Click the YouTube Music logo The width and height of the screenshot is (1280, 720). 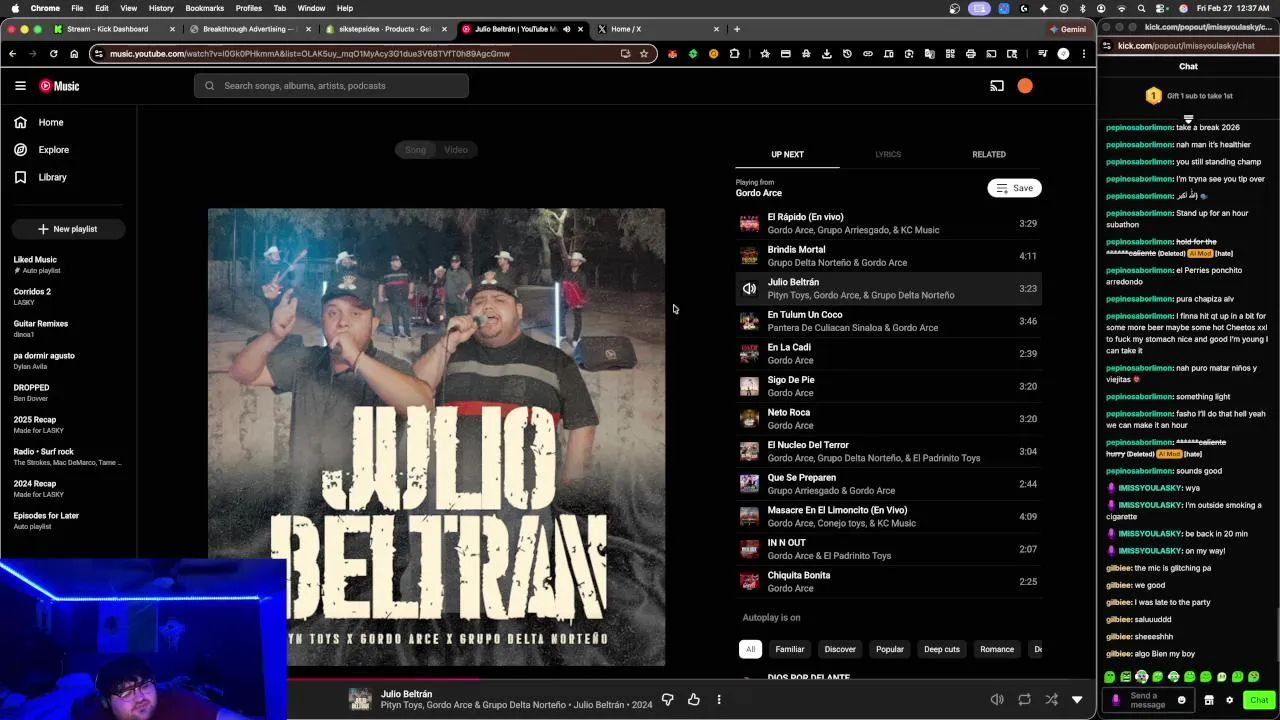(x=59, y=86)
